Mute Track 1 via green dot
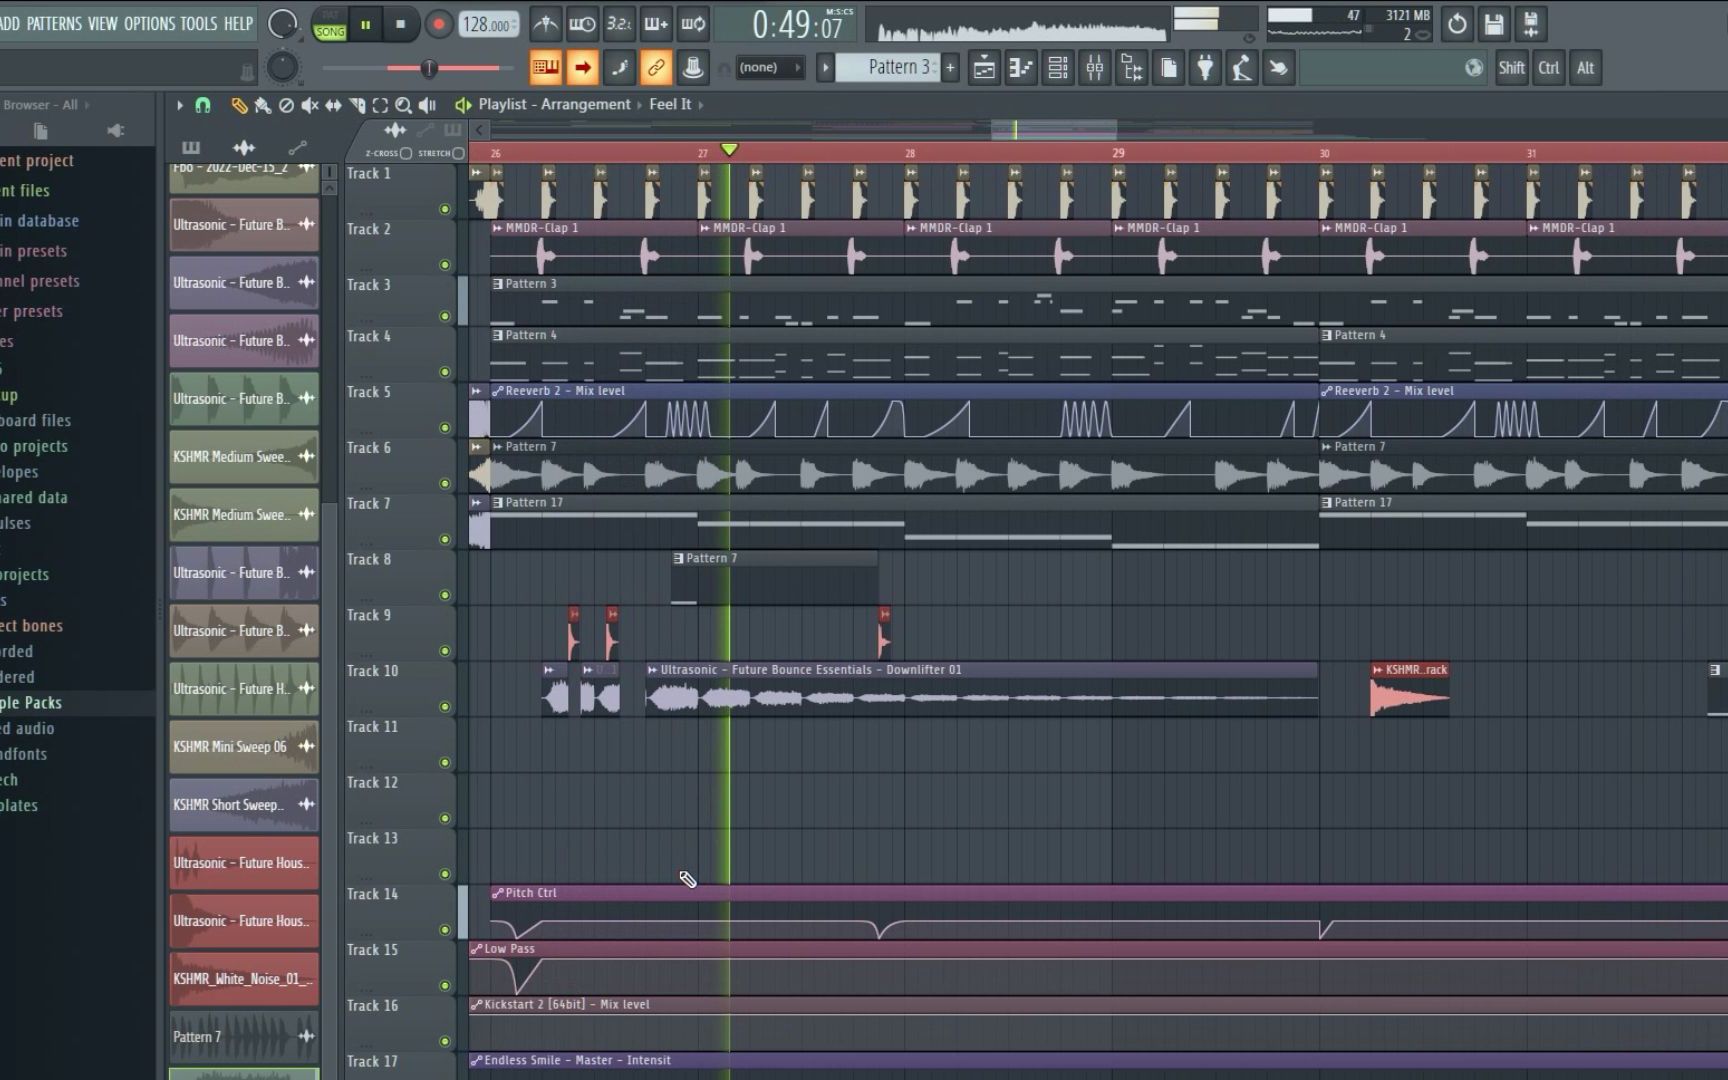Image resolution: width=1728 pixels, height=1080 pixels. pyautogui.click(x=444, y=209)
